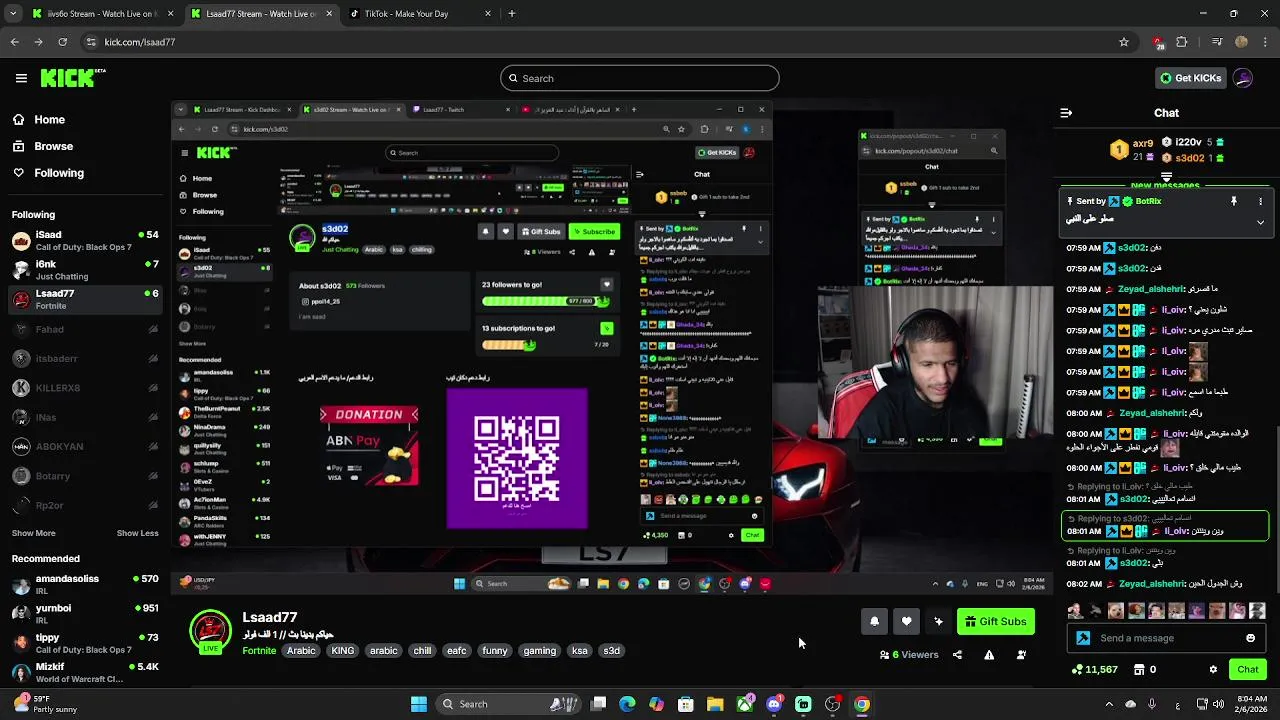
Task: Click the Lsaad77 streamer avatar
Action: click(x=210, y=632)
